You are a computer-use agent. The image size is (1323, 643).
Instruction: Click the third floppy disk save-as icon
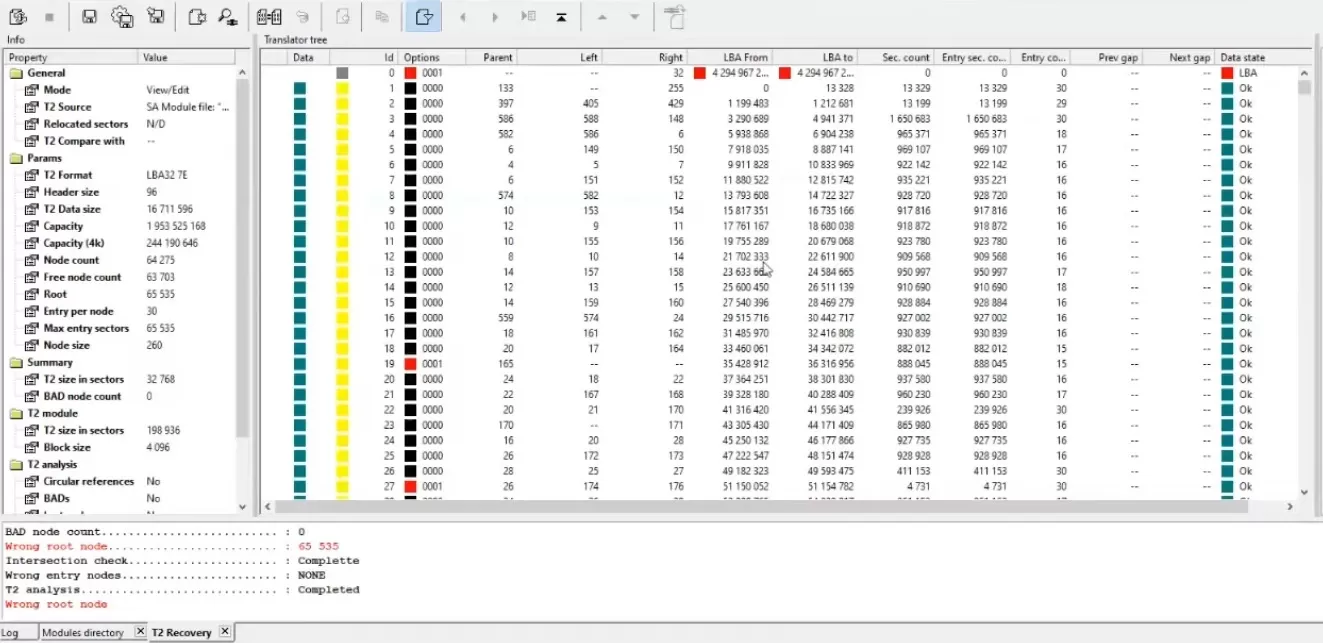point(155,16)
